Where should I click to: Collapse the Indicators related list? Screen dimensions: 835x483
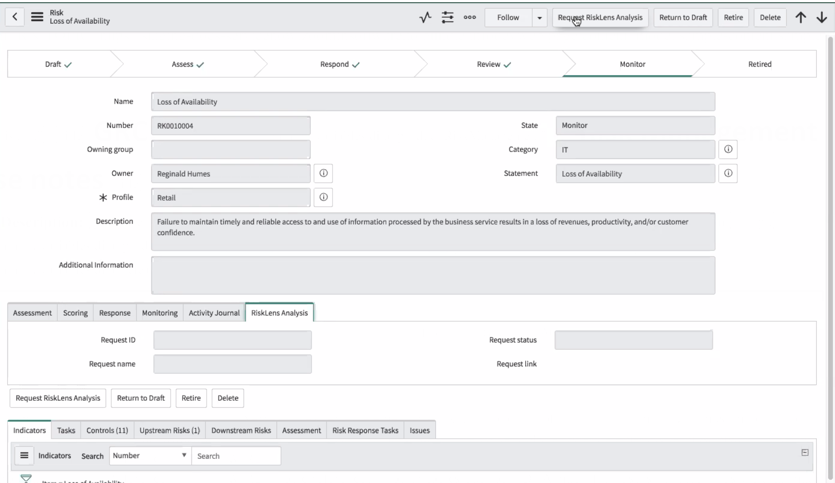click(x=805, y=453)
